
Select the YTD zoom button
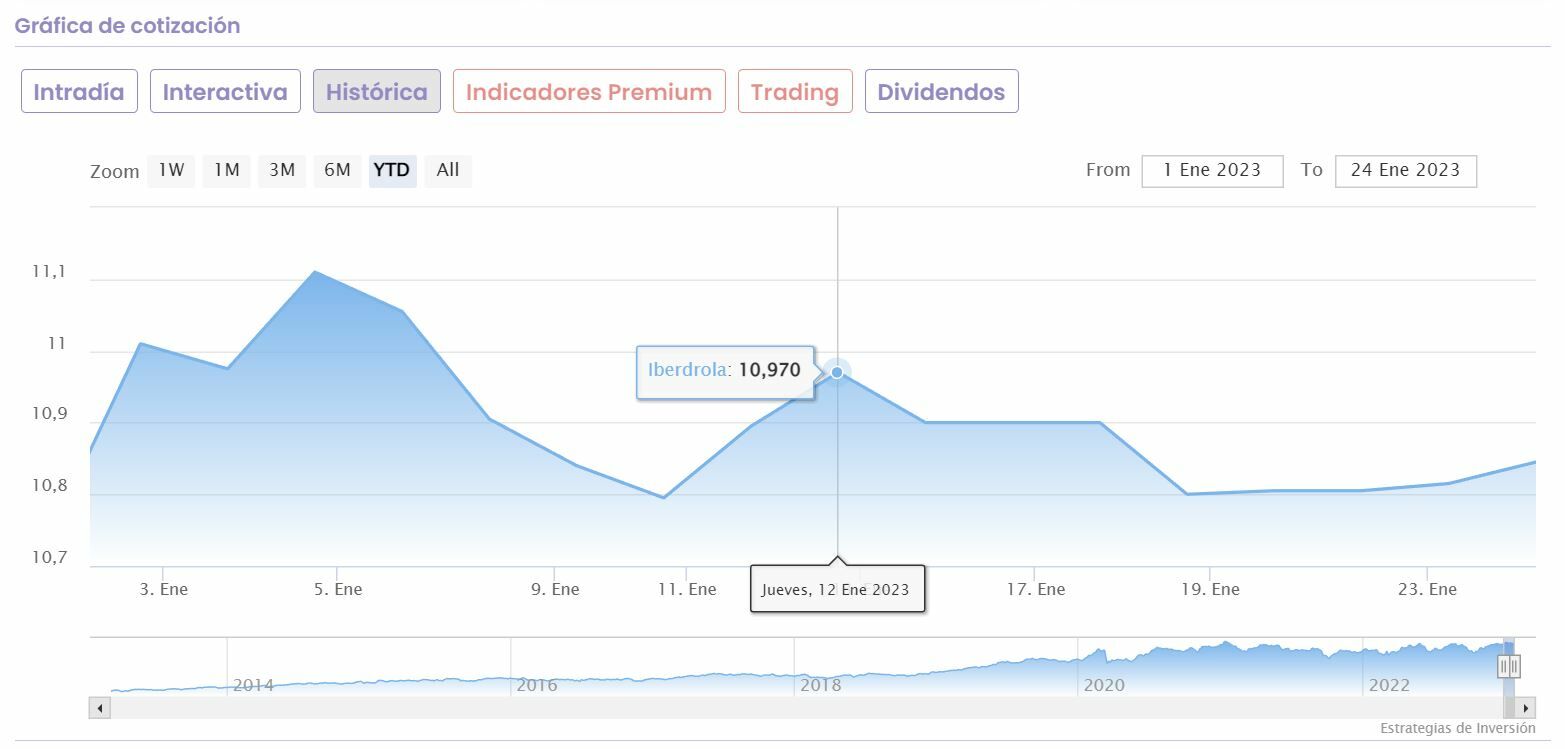tap(392, 170)
